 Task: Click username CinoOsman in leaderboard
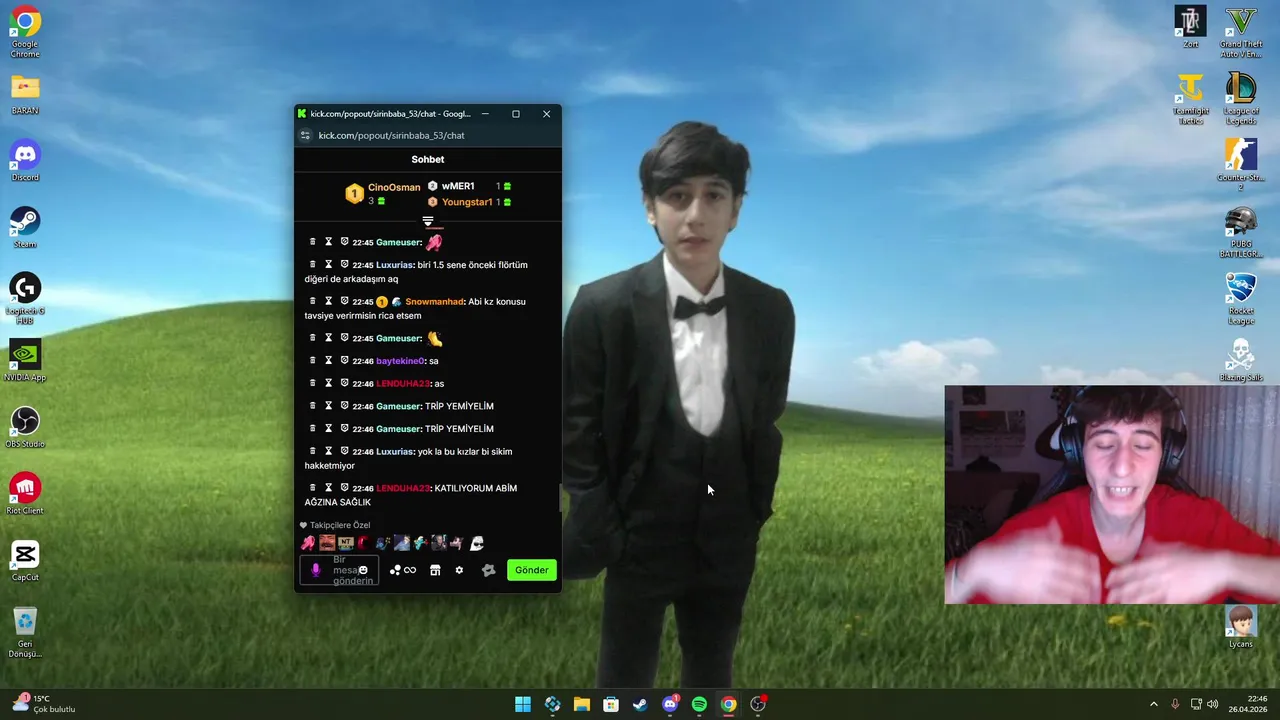[394, 187]
